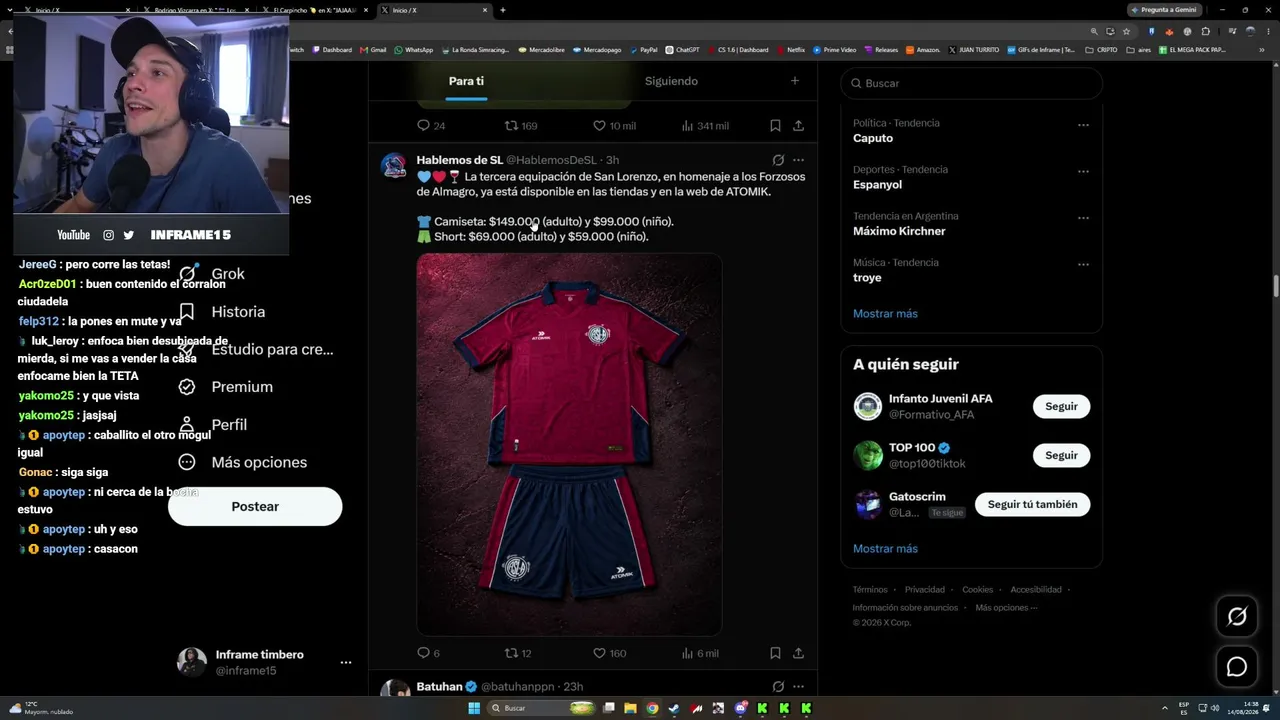Reply to the Hablemos de SL post
This screenshot has width=1280, height=720.
click(428, 653)
